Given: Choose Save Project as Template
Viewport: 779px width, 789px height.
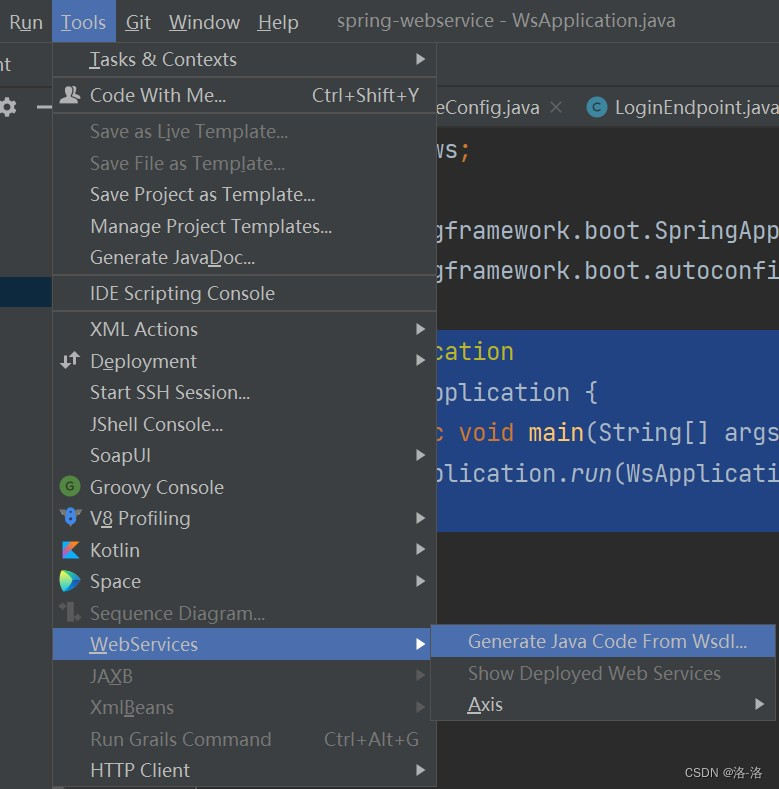Looking at the screenshot, I should coord(244,194).
